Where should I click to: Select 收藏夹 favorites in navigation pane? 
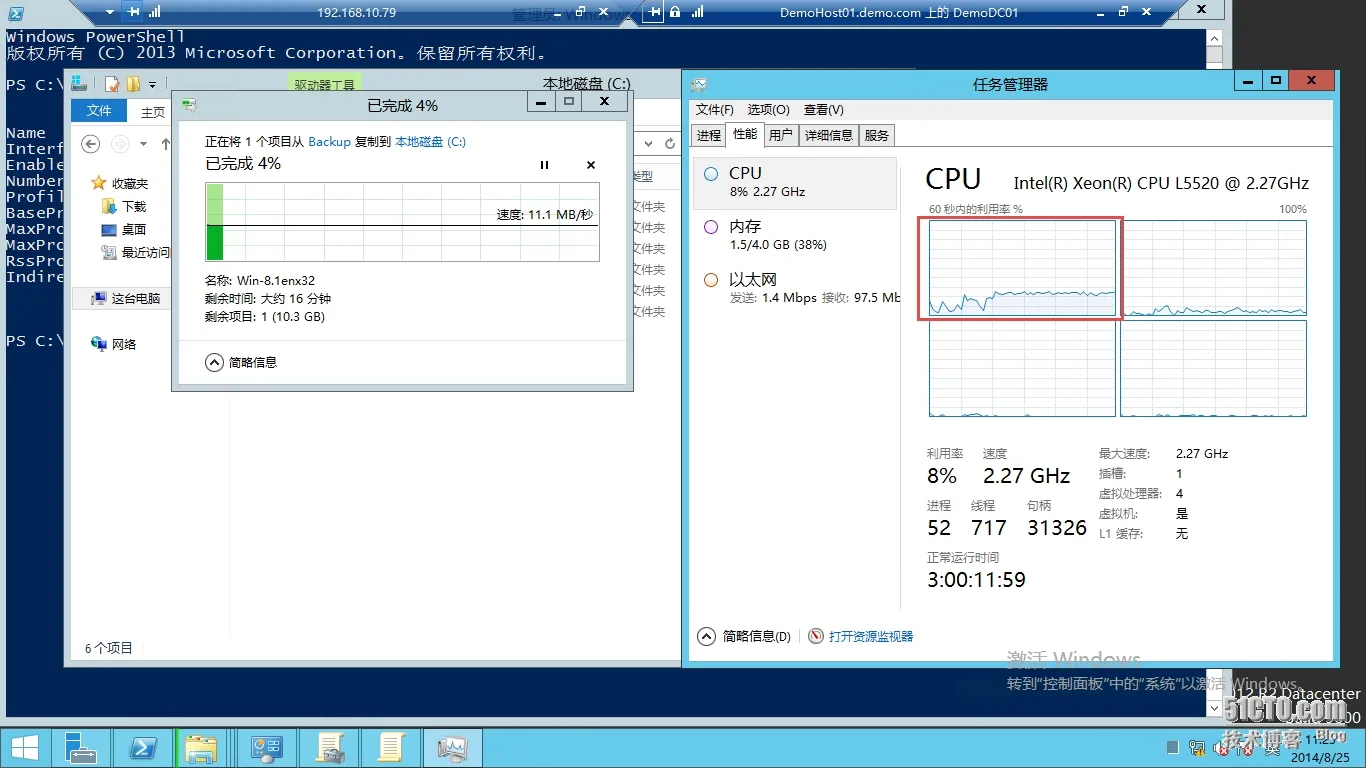119,183
